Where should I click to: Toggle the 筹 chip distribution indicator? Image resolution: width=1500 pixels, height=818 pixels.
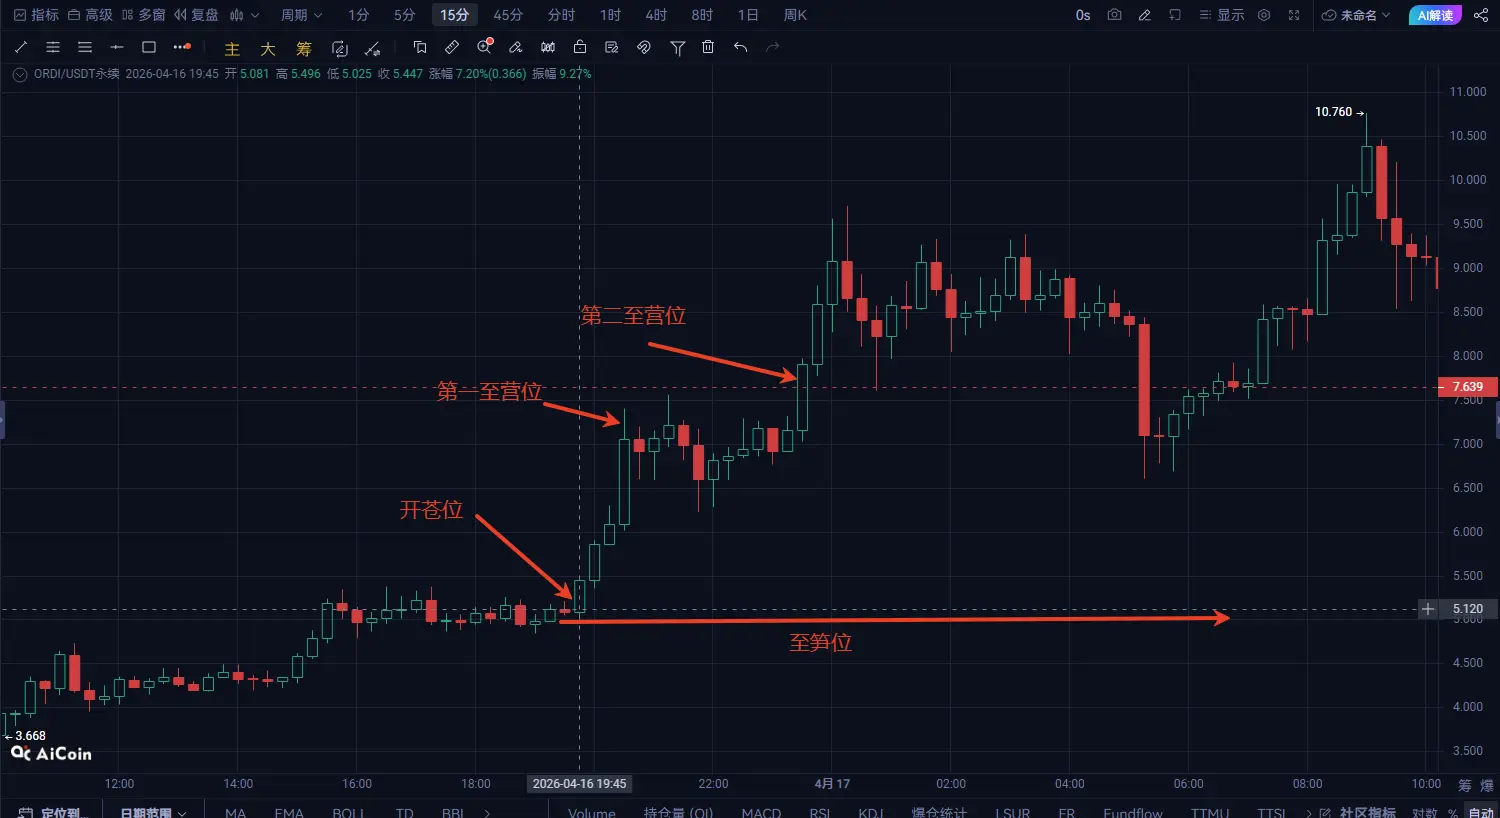click(304, 48)
